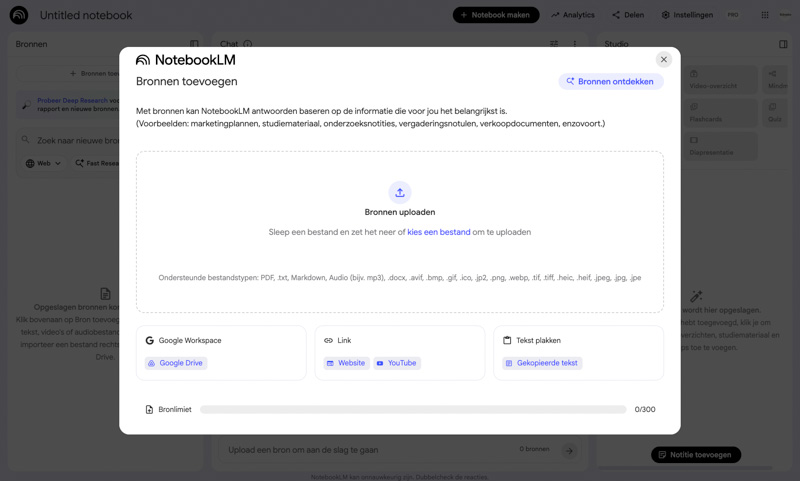Open Analytics from the top bar

tap(573, 15)
